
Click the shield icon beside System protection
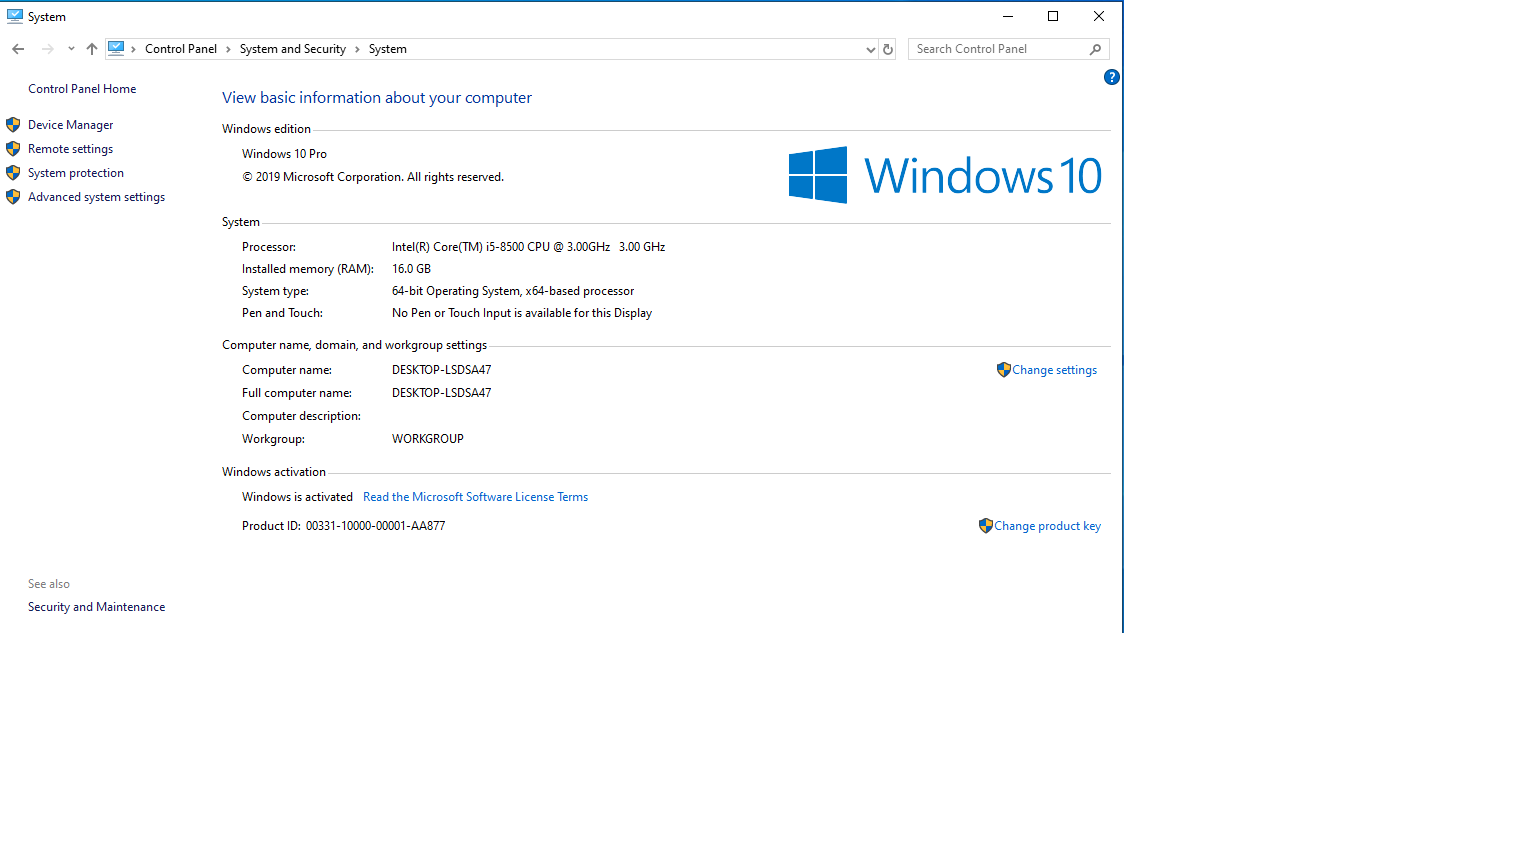coord(13,173)
